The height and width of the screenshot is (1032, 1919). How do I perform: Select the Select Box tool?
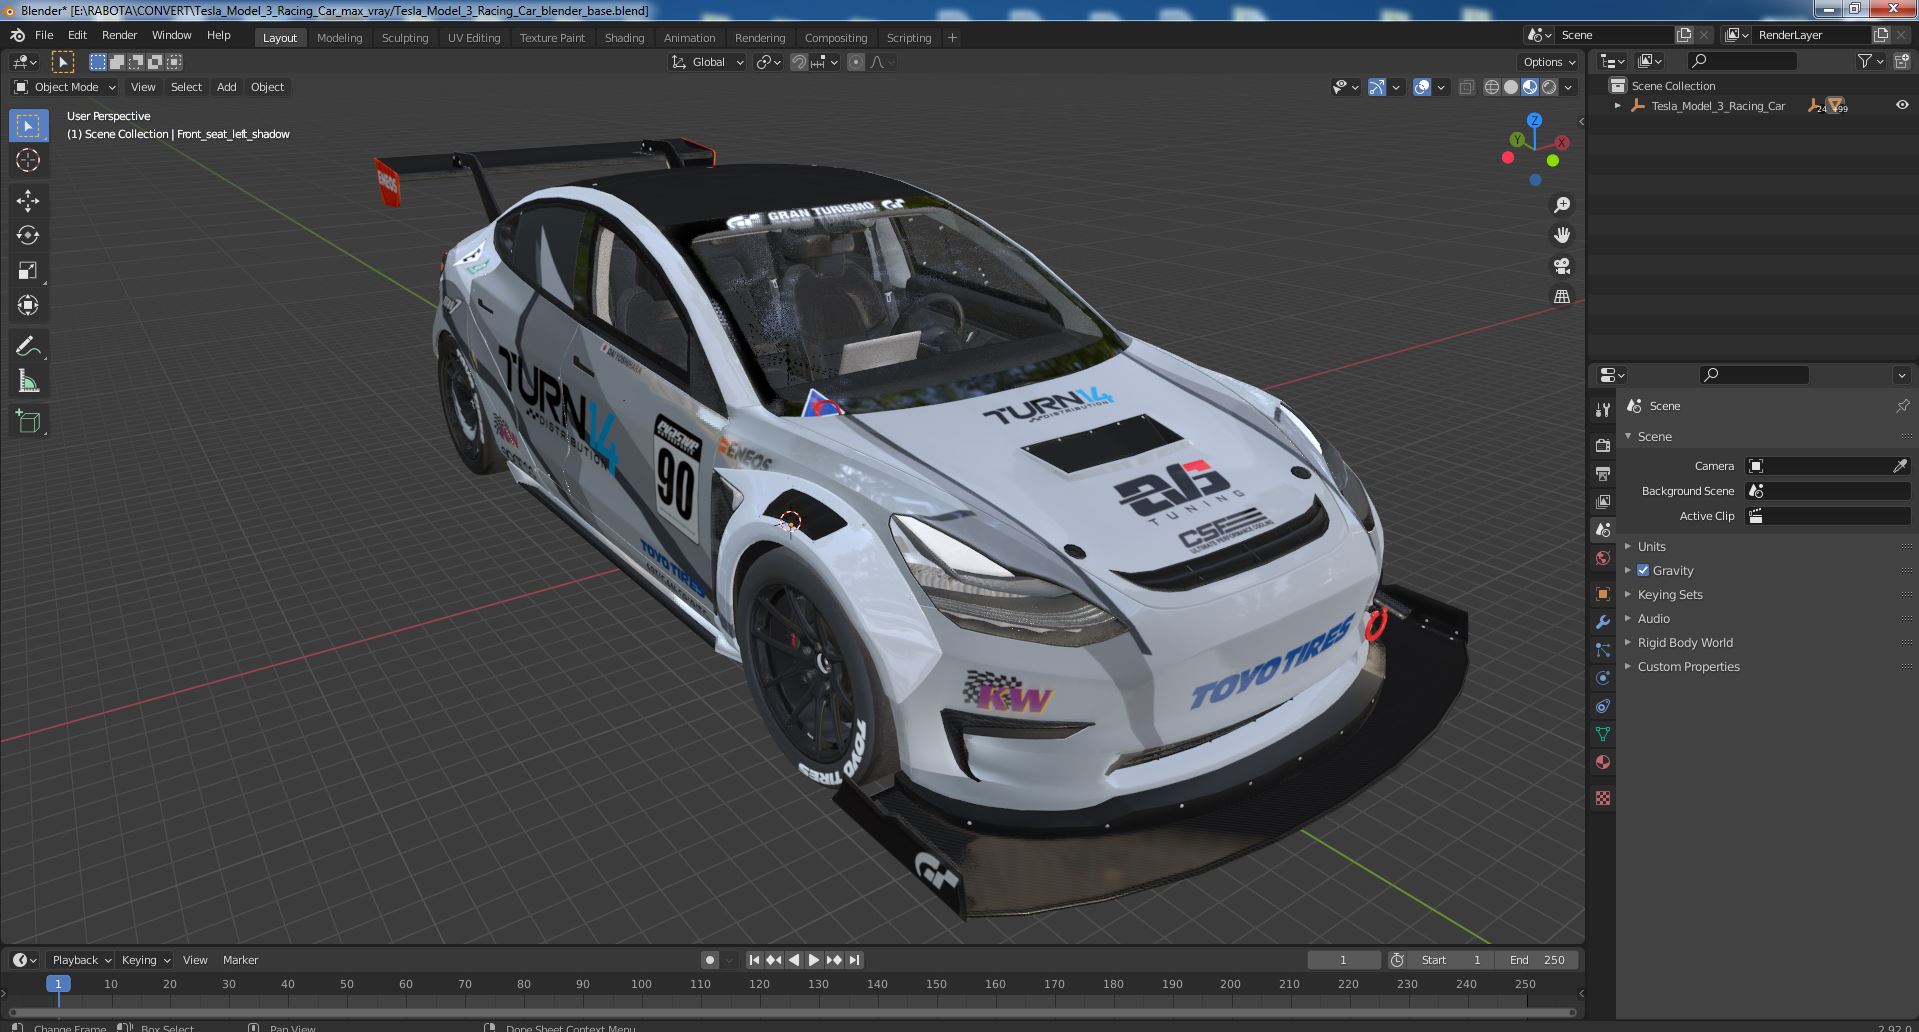click(28, 125)
